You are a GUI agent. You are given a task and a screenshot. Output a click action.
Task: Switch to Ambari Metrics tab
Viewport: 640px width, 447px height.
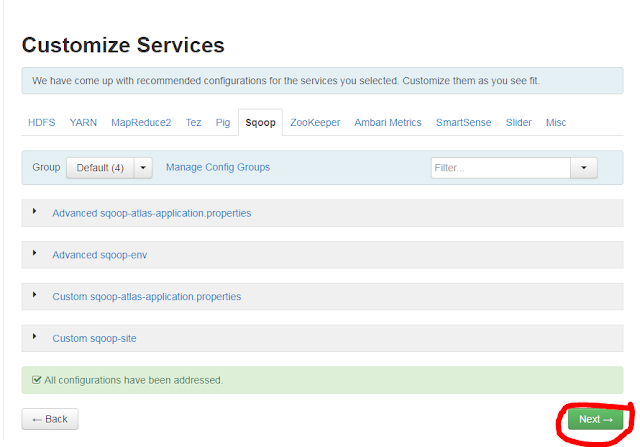point(388,122)
